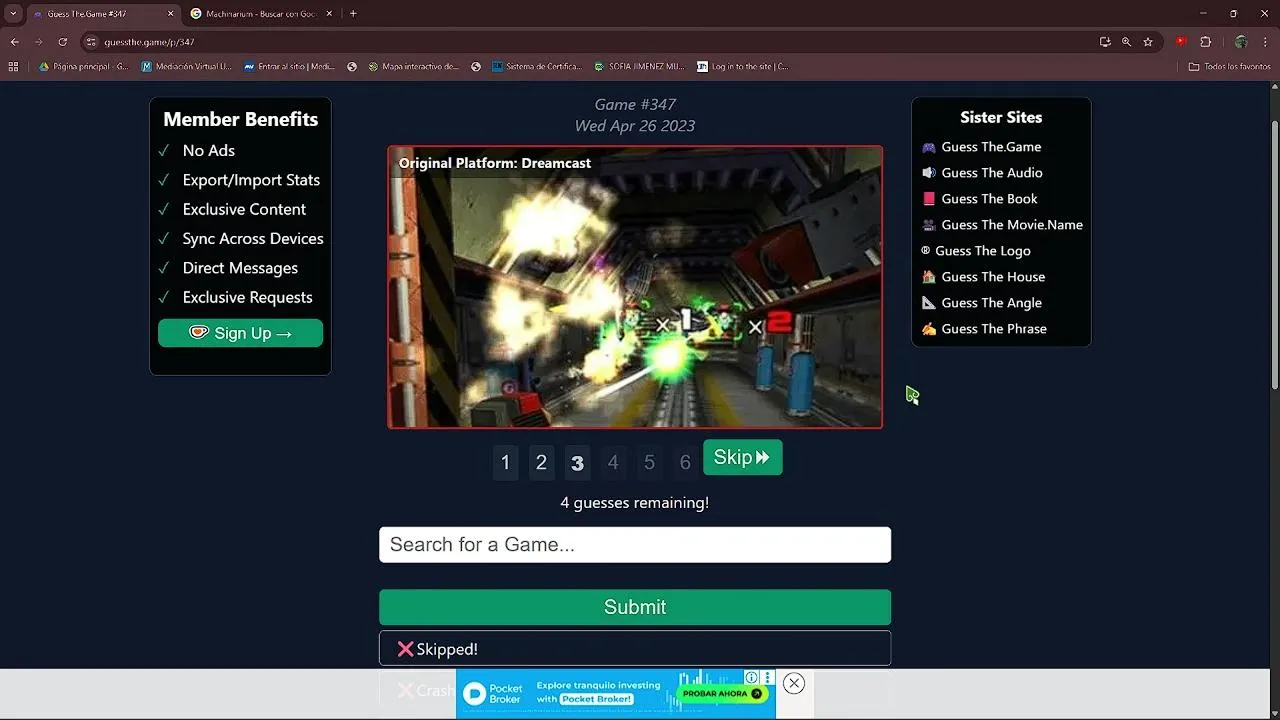Click the install app icon in address bar
This screenshot has width=1280, height=720.
tap(1105, 42)
